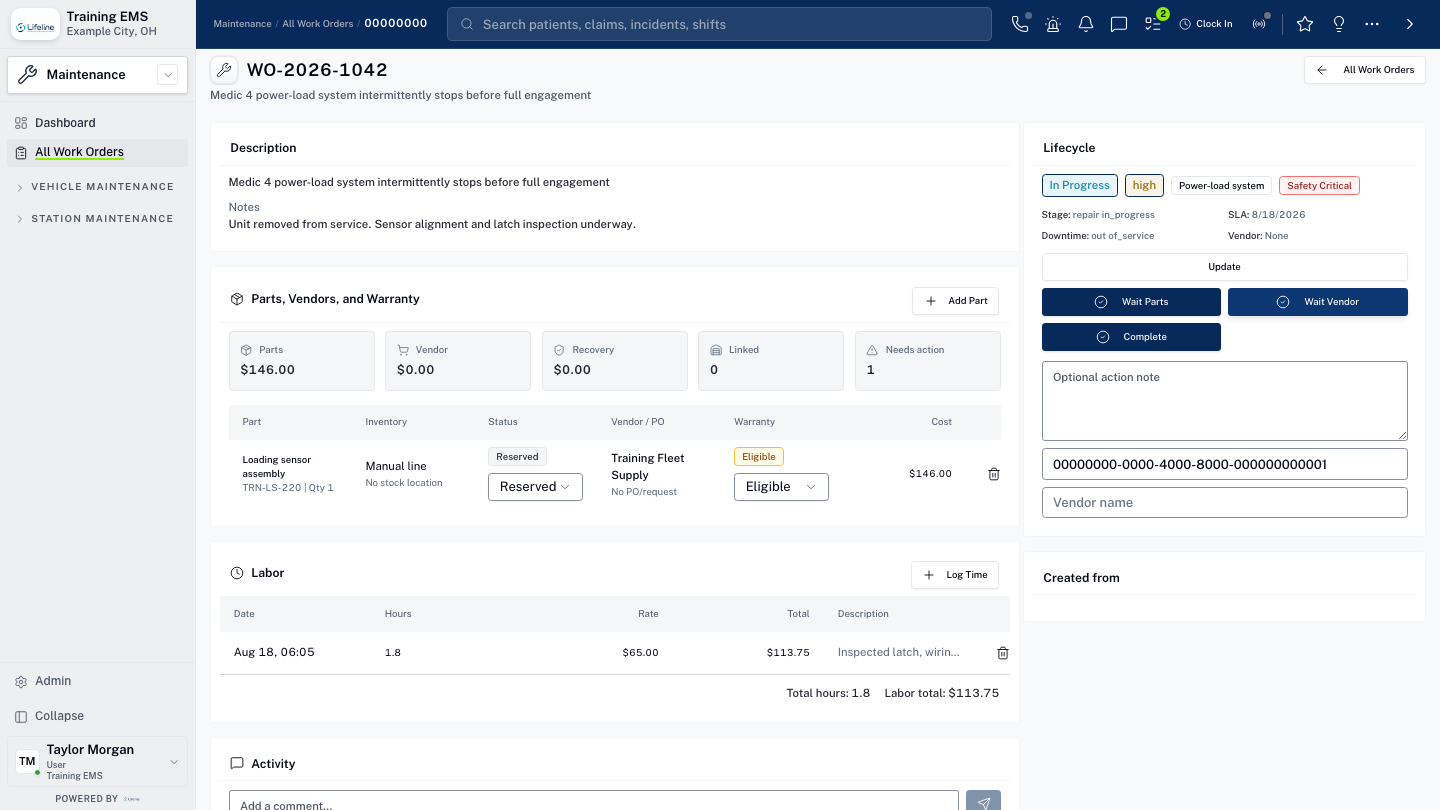Click the Lifeline logo
The image size is (1440, 810).
pos(35,24)
